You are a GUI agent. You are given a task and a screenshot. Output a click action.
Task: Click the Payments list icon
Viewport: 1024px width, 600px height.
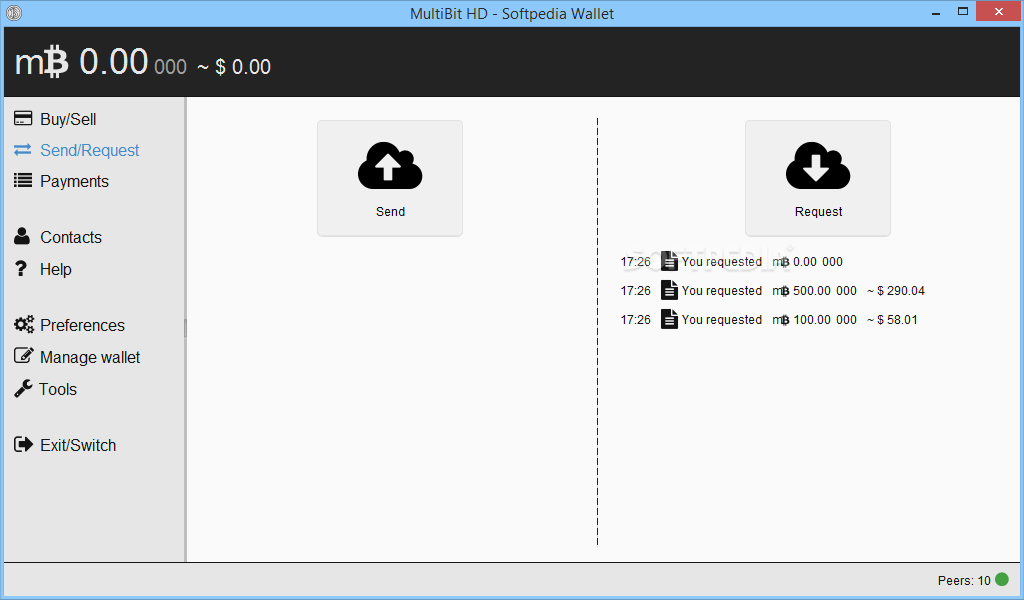[x=22, y=181]
